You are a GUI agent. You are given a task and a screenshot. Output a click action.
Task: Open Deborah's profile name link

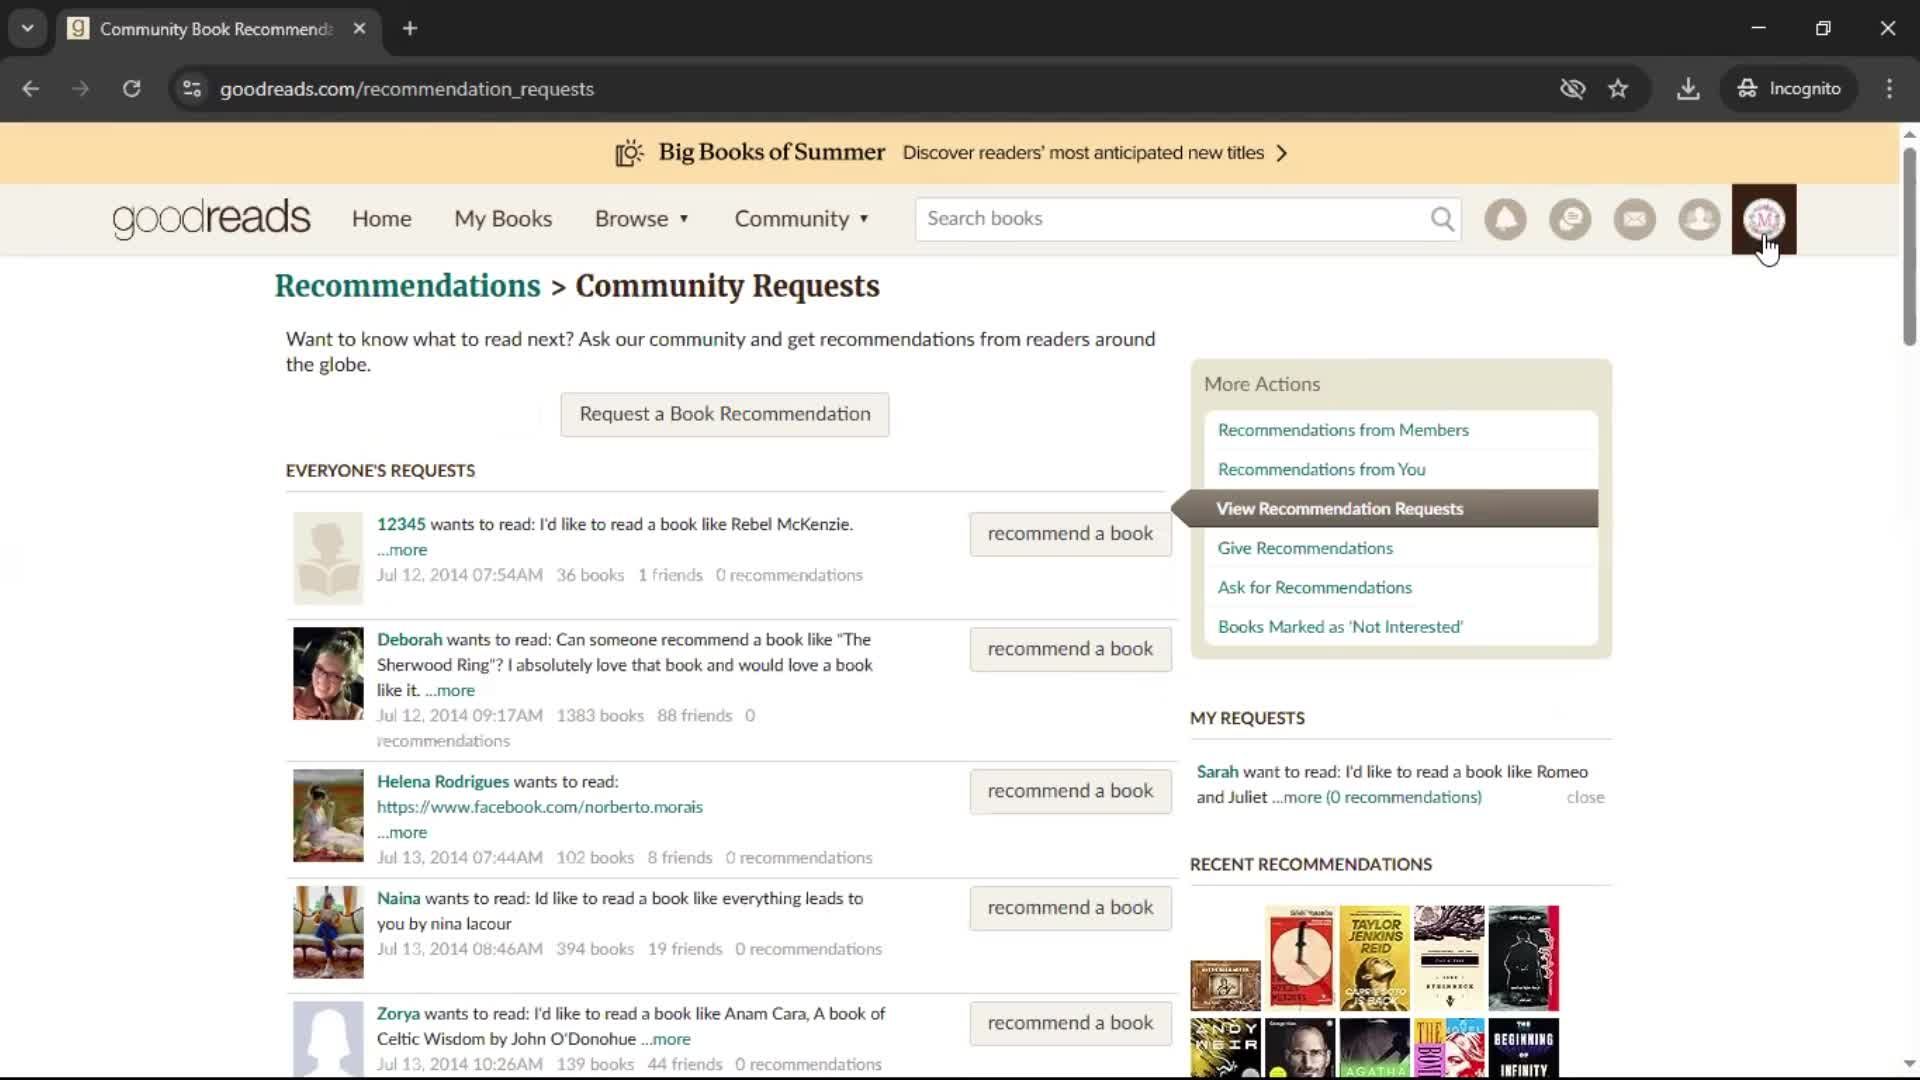click(409, 639)
